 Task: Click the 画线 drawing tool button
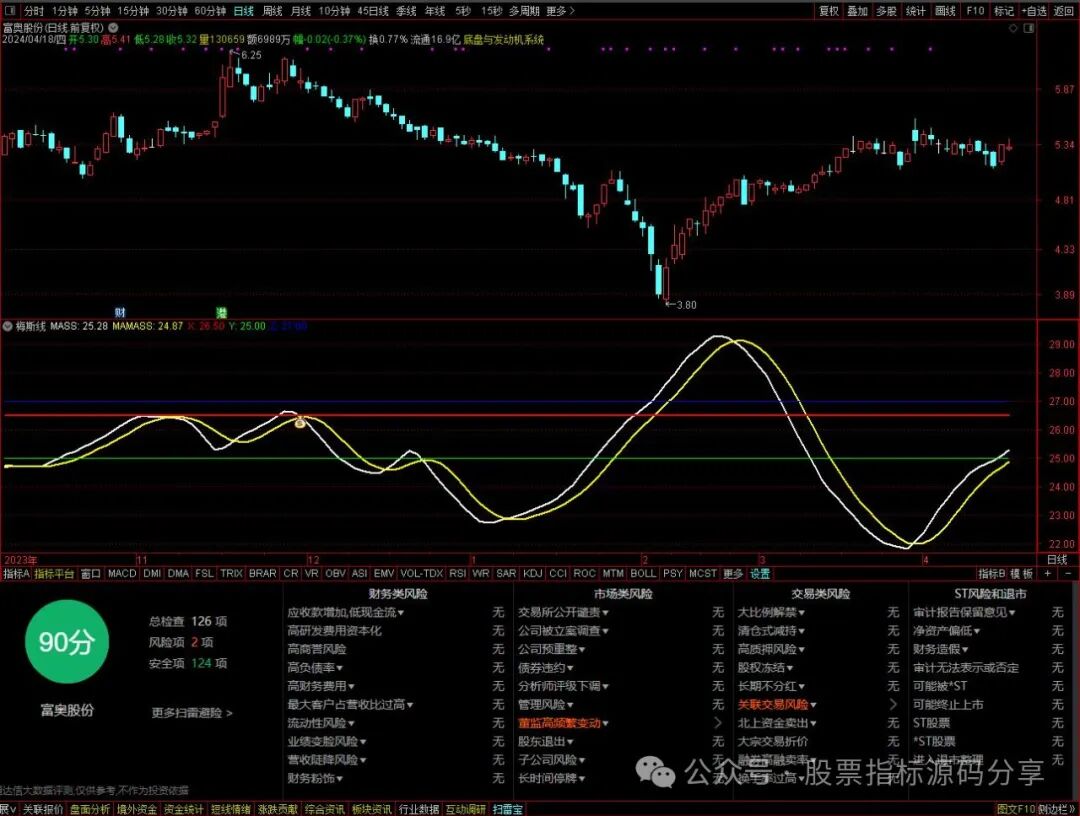(x=945, y=11)
